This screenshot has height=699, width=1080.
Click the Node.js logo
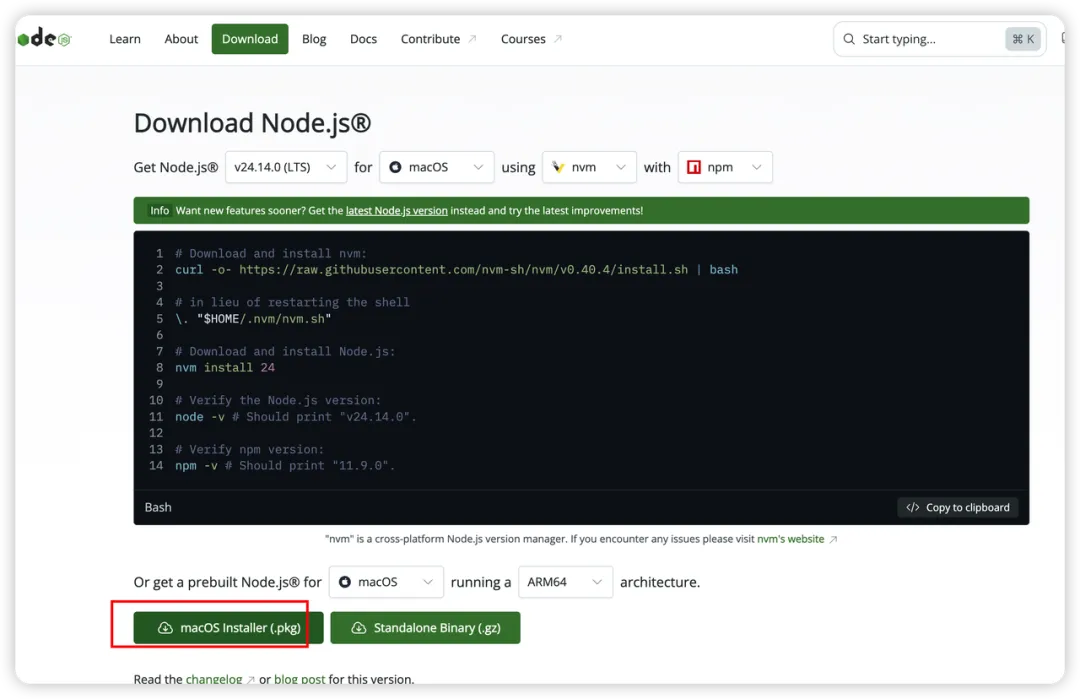coord(44,38)
